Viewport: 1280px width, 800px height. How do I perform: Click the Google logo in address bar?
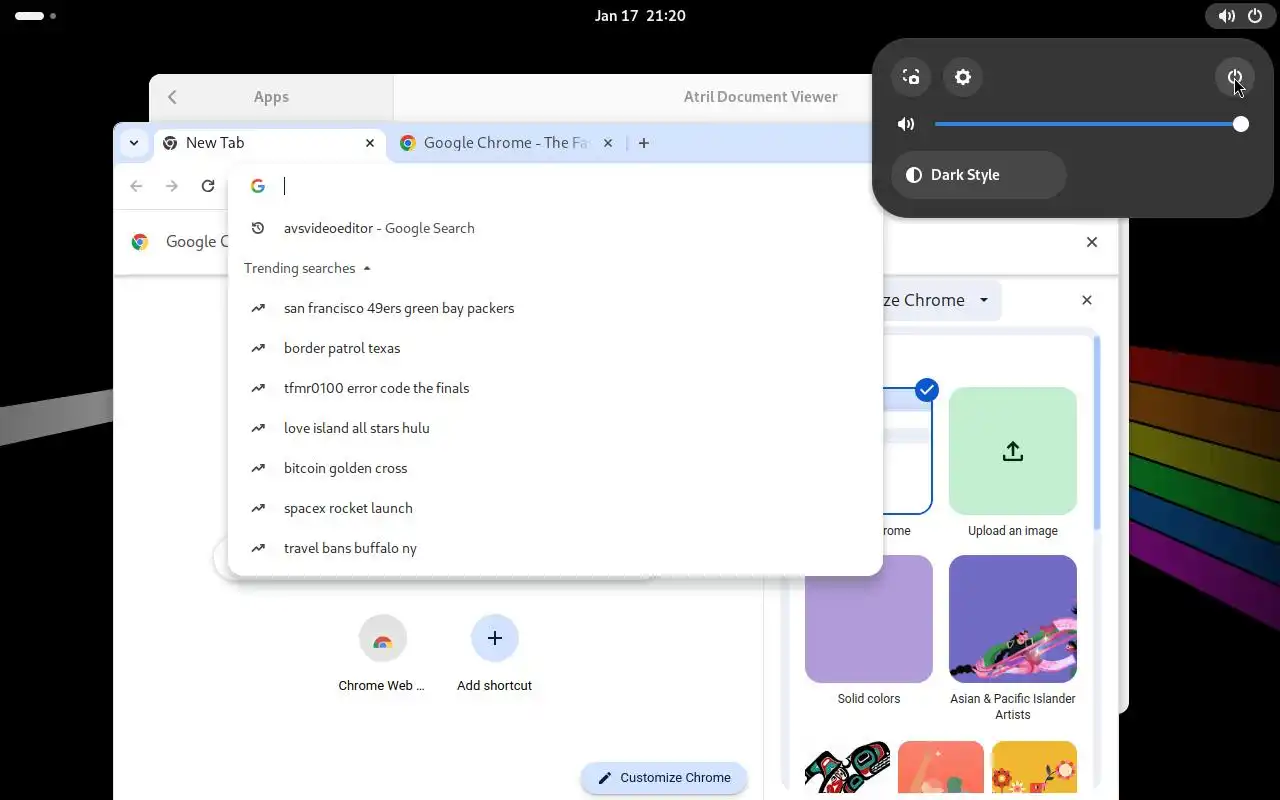pyautogui.click(x=258, y=186)
